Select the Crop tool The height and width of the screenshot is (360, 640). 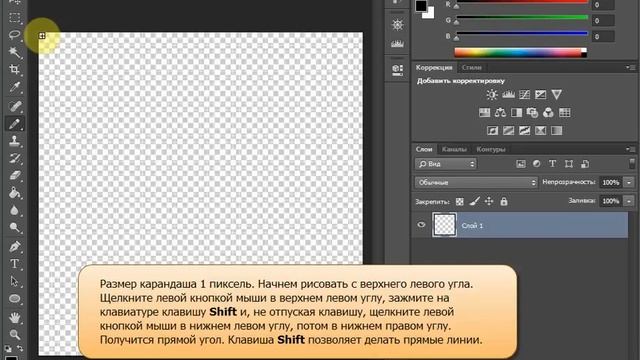pos(15,69)
